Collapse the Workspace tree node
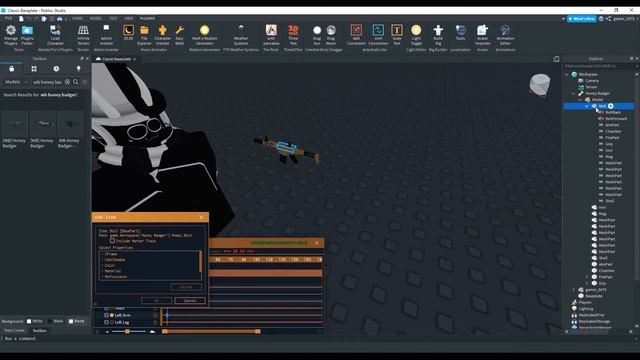Image resolution: width=640 pixels, height=360 pixels. tap(567, 74)
